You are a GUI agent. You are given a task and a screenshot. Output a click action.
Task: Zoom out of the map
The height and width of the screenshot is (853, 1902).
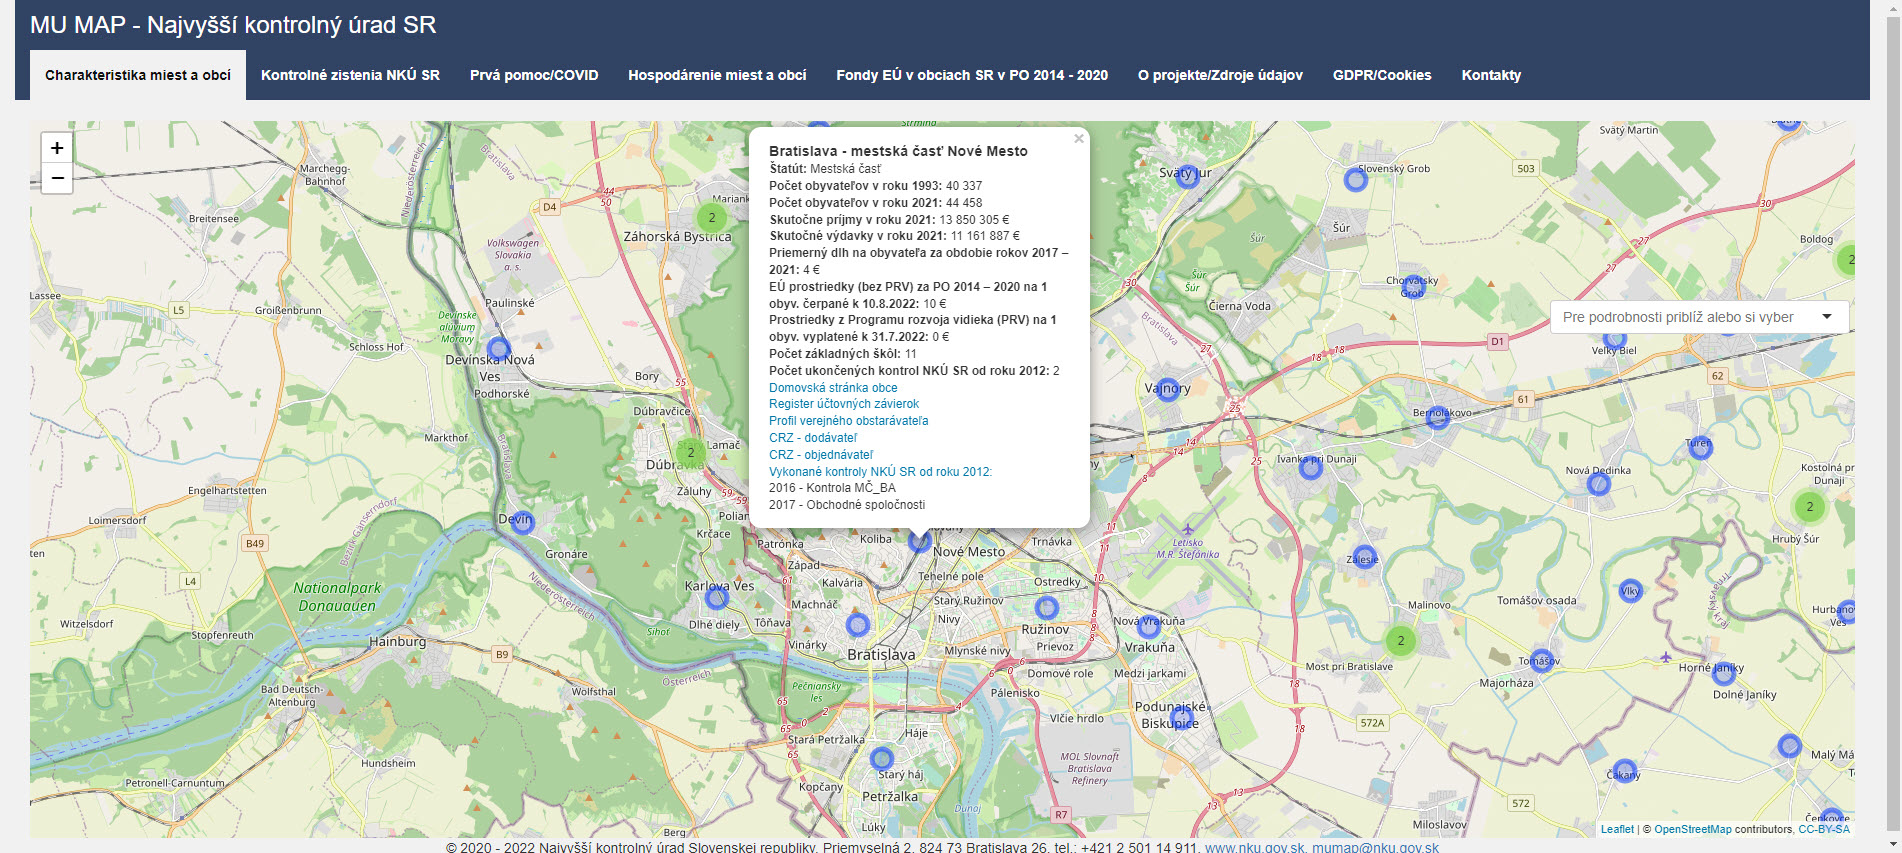(57, 179)
